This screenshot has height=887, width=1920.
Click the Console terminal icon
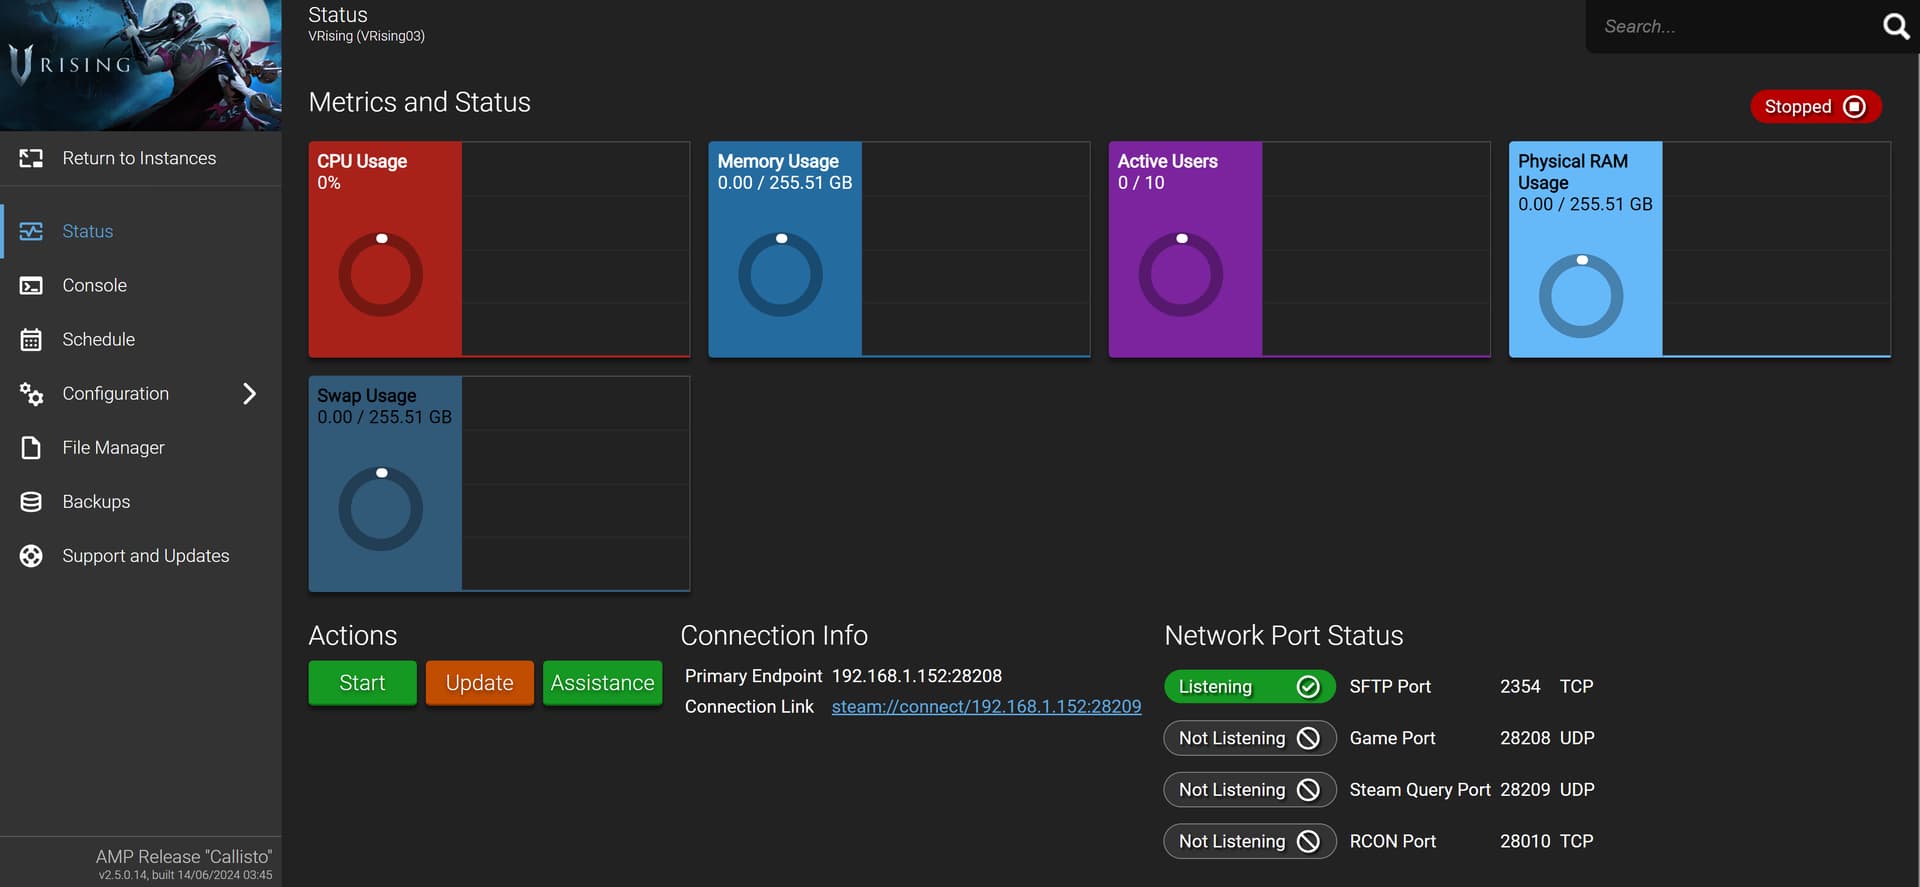[x=31, y=286]
